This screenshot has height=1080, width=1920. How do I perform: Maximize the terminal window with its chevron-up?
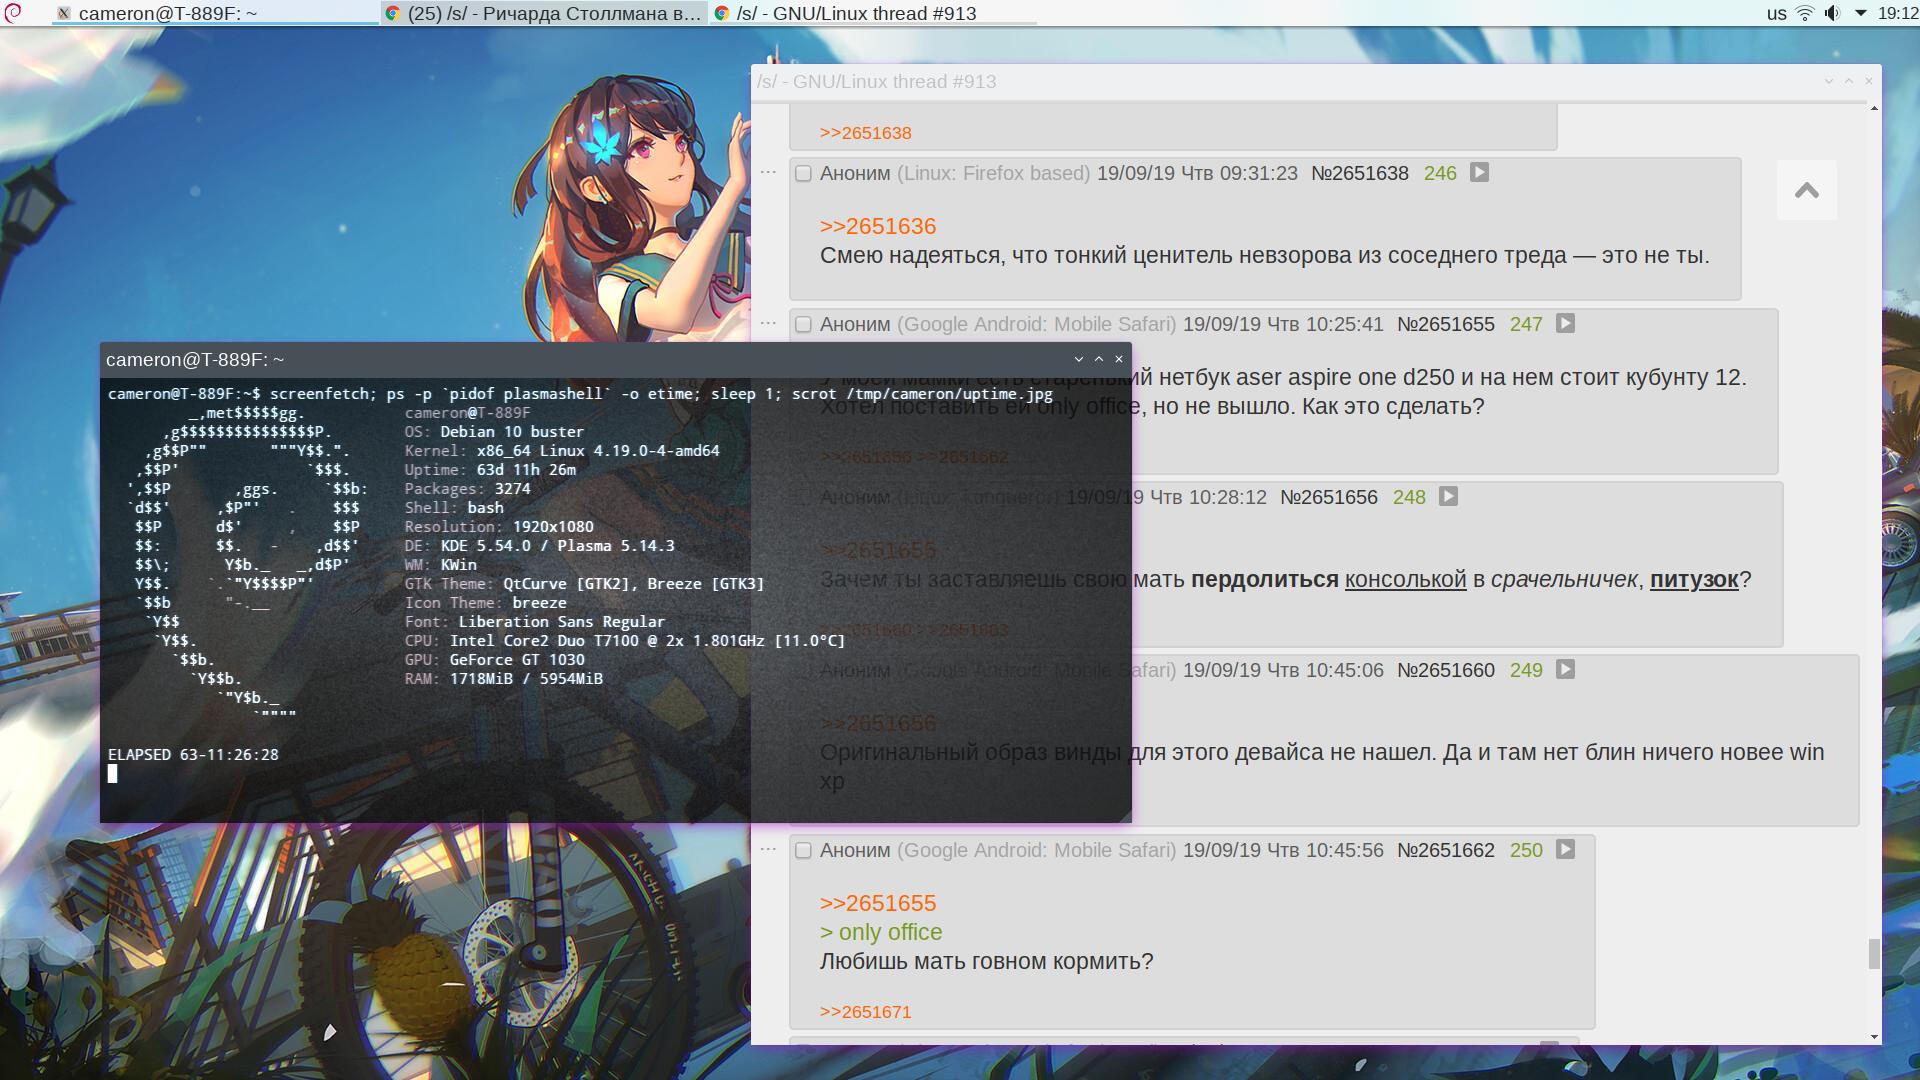tap(1099, 359)
